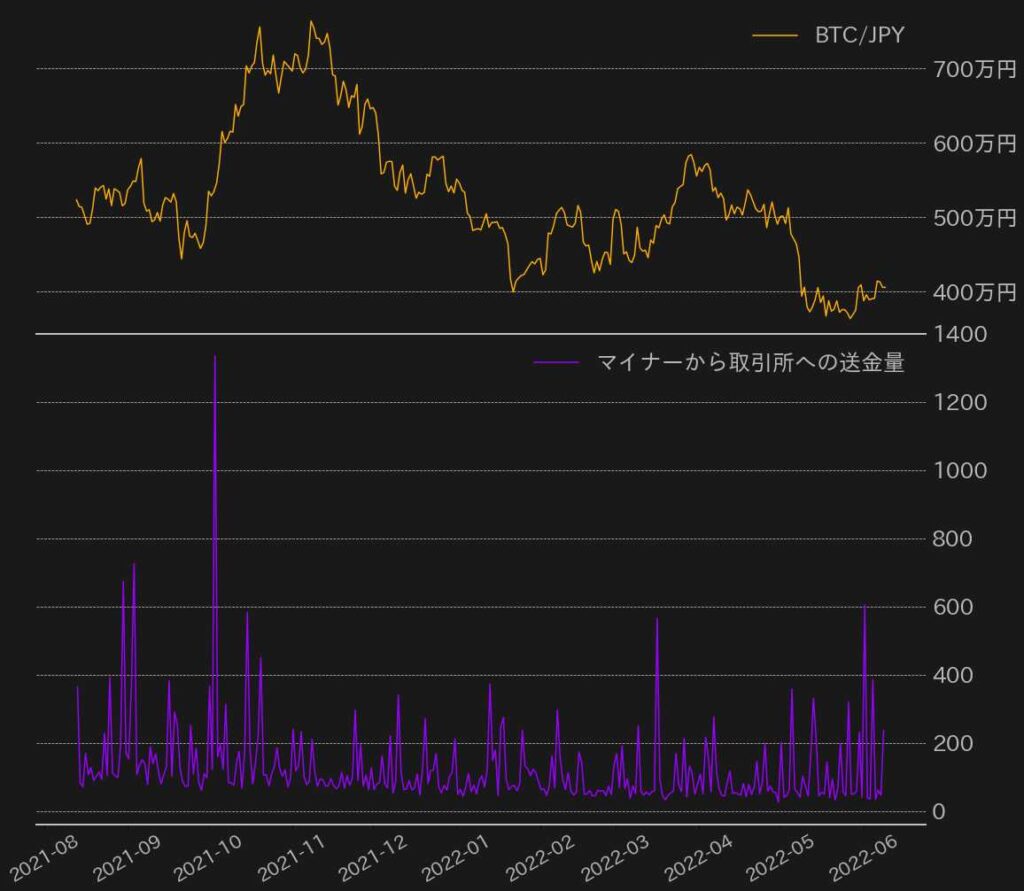Click the tallest purple spike near 1300
This screenshot has width=1024, height=891.
[215, 357]
